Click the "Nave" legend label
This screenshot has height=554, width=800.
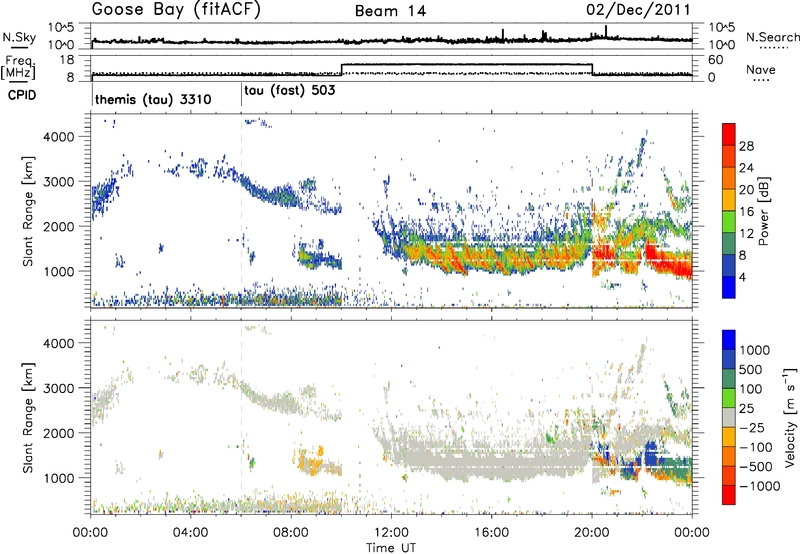coord(761,69)
